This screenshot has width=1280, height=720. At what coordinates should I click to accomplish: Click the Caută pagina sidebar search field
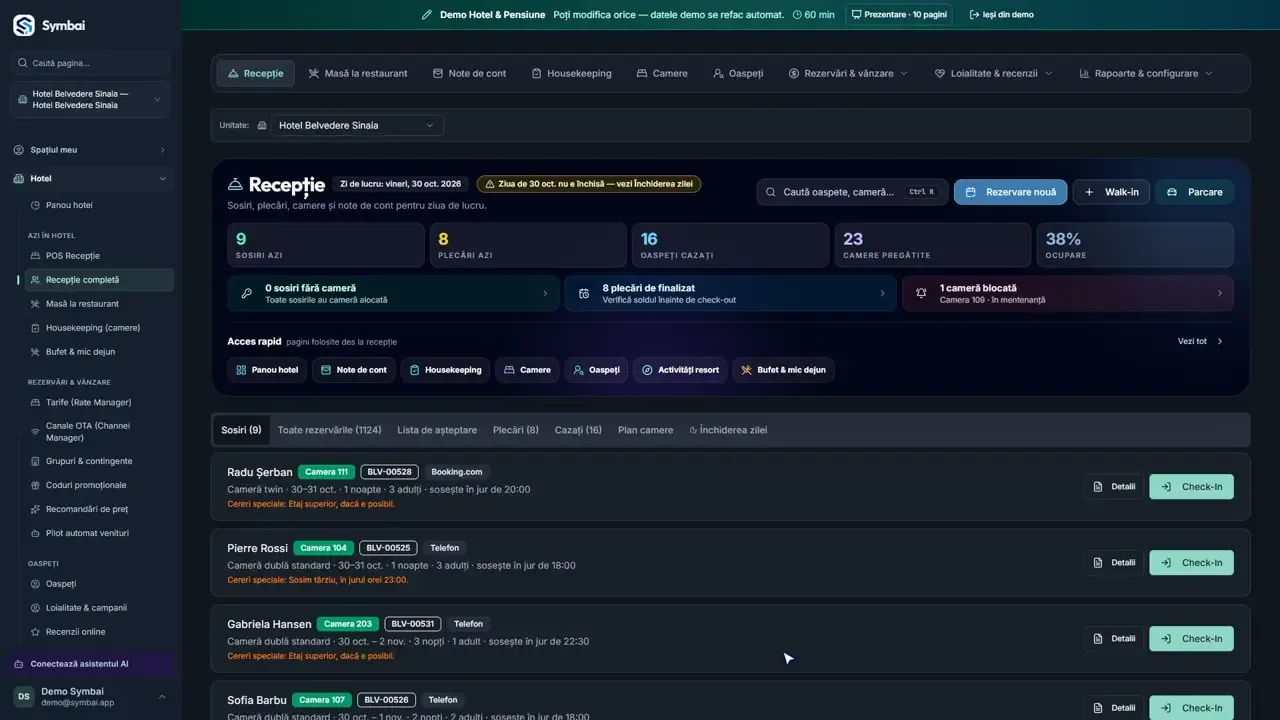coord(90,63)
